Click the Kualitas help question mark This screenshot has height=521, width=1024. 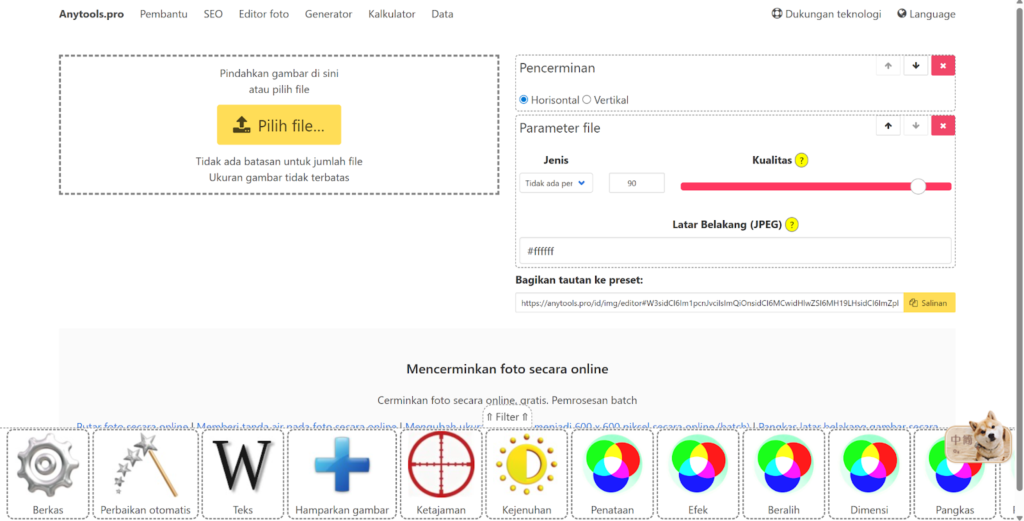801,160
